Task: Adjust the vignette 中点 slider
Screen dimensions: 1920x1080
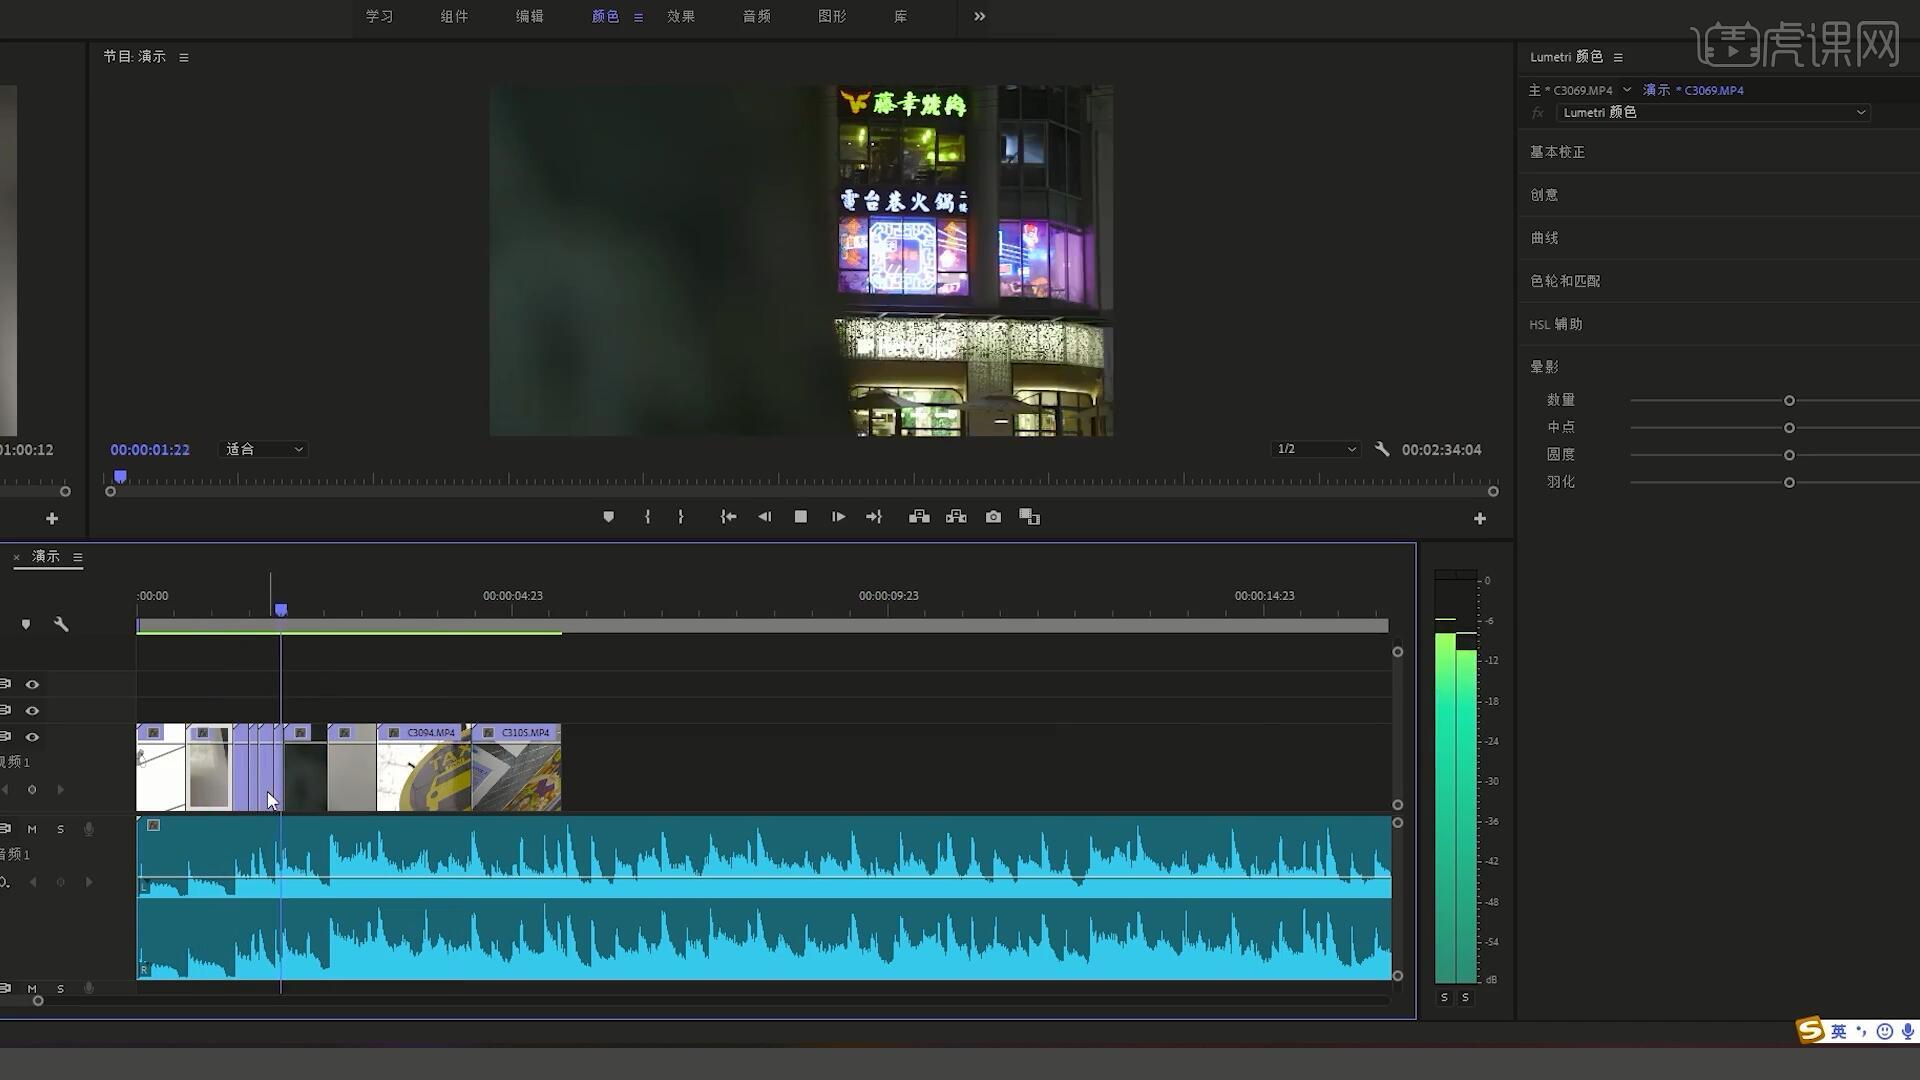Action: tap(1789, 428)
